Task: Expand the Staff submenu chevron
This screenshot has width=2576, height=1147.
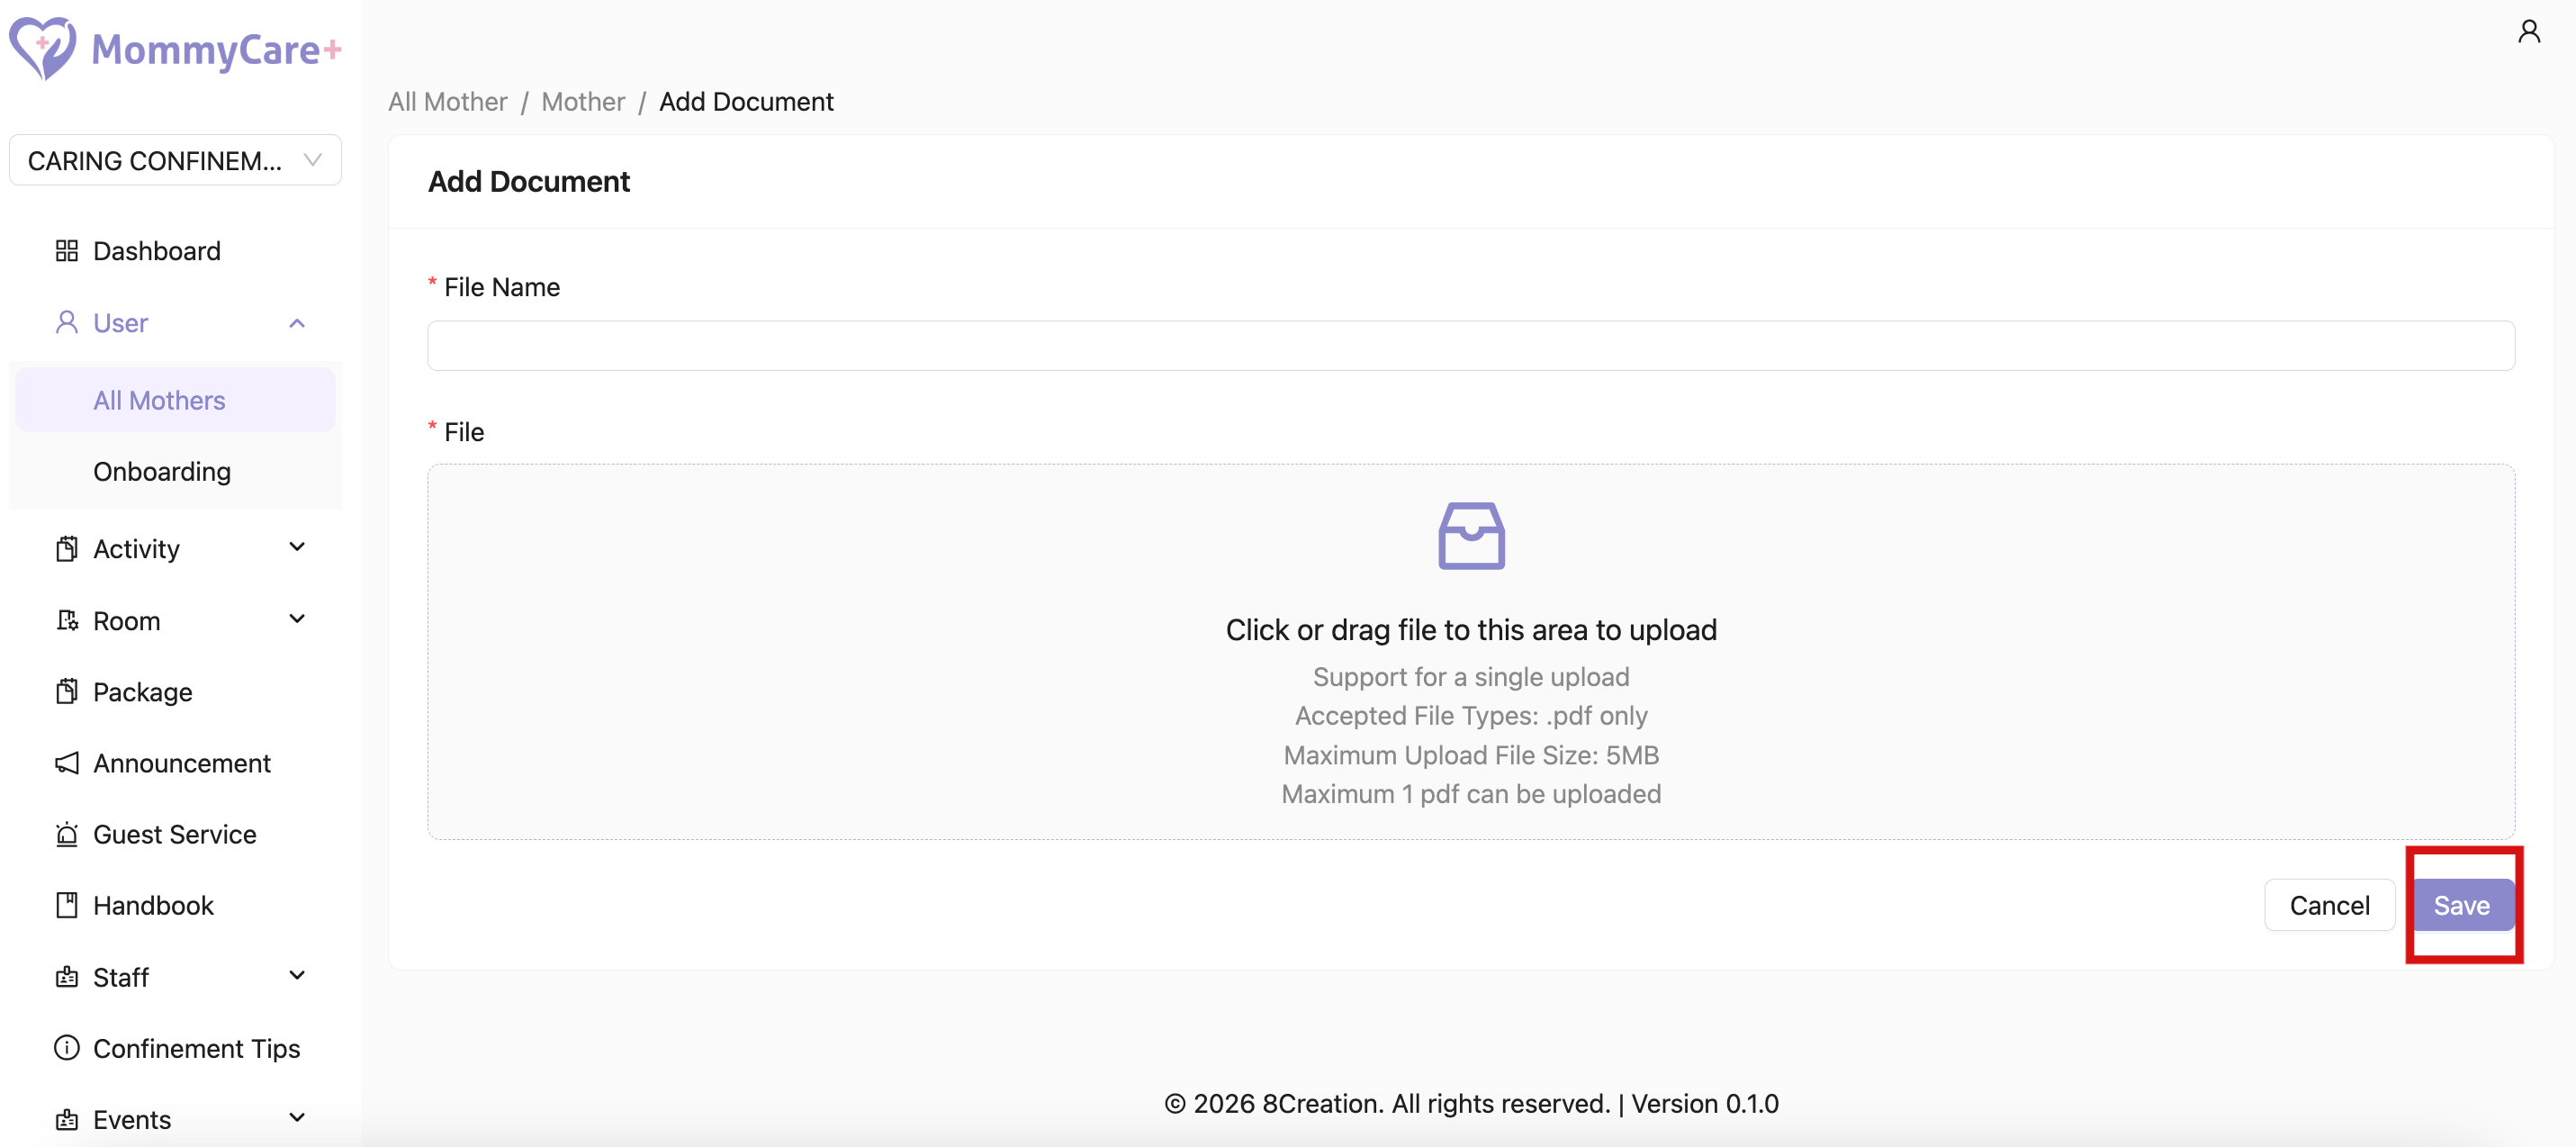Action: click(296, 976)
